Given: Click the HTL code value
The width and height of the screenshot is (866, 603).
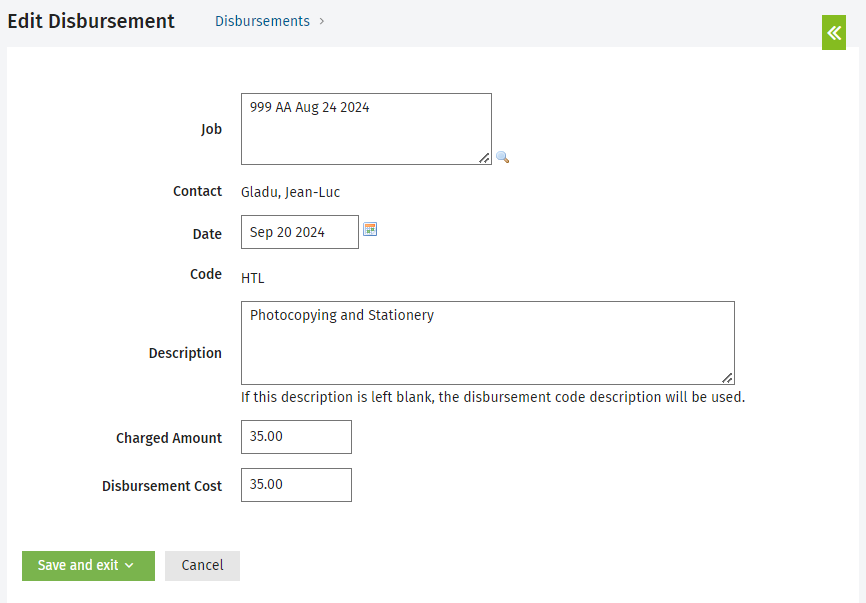Looking at the screenshot, I should [x=252, y=278].
